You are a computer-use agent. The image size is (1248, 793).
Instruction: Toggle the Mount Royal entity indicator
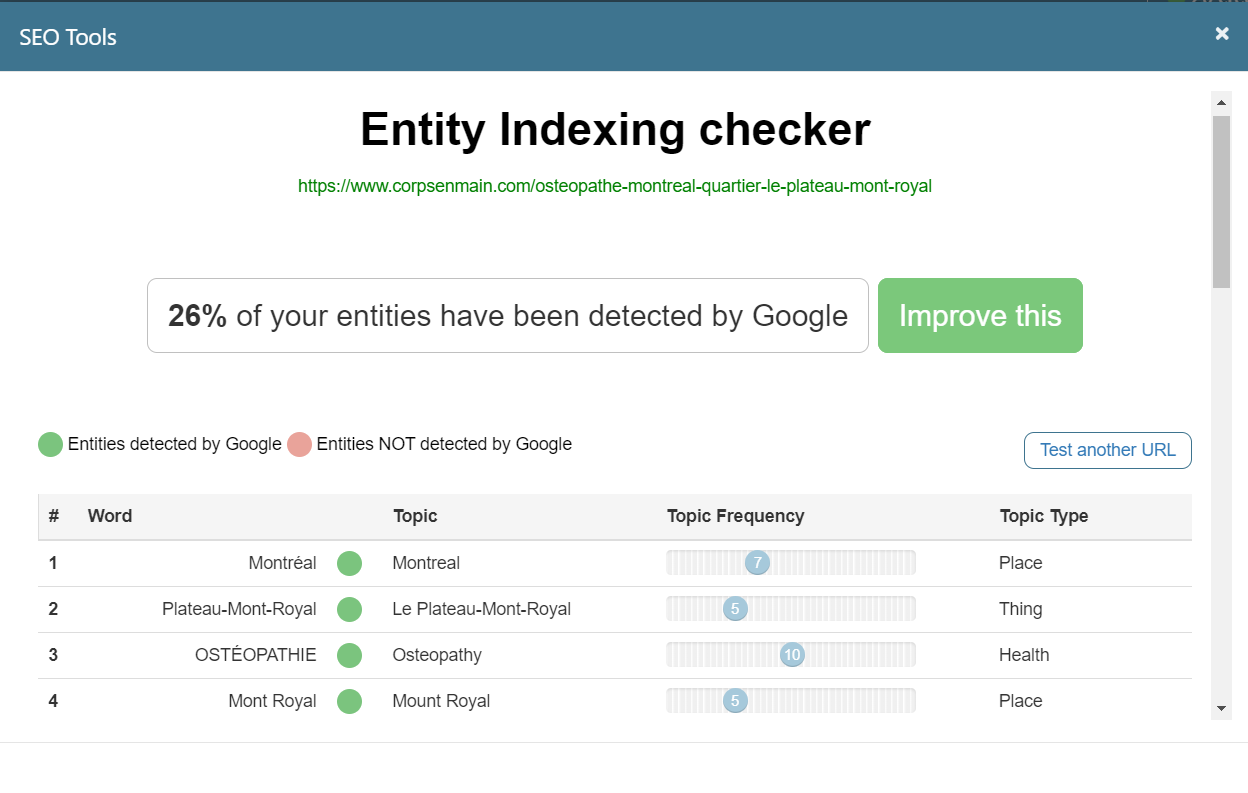(349, 701)
